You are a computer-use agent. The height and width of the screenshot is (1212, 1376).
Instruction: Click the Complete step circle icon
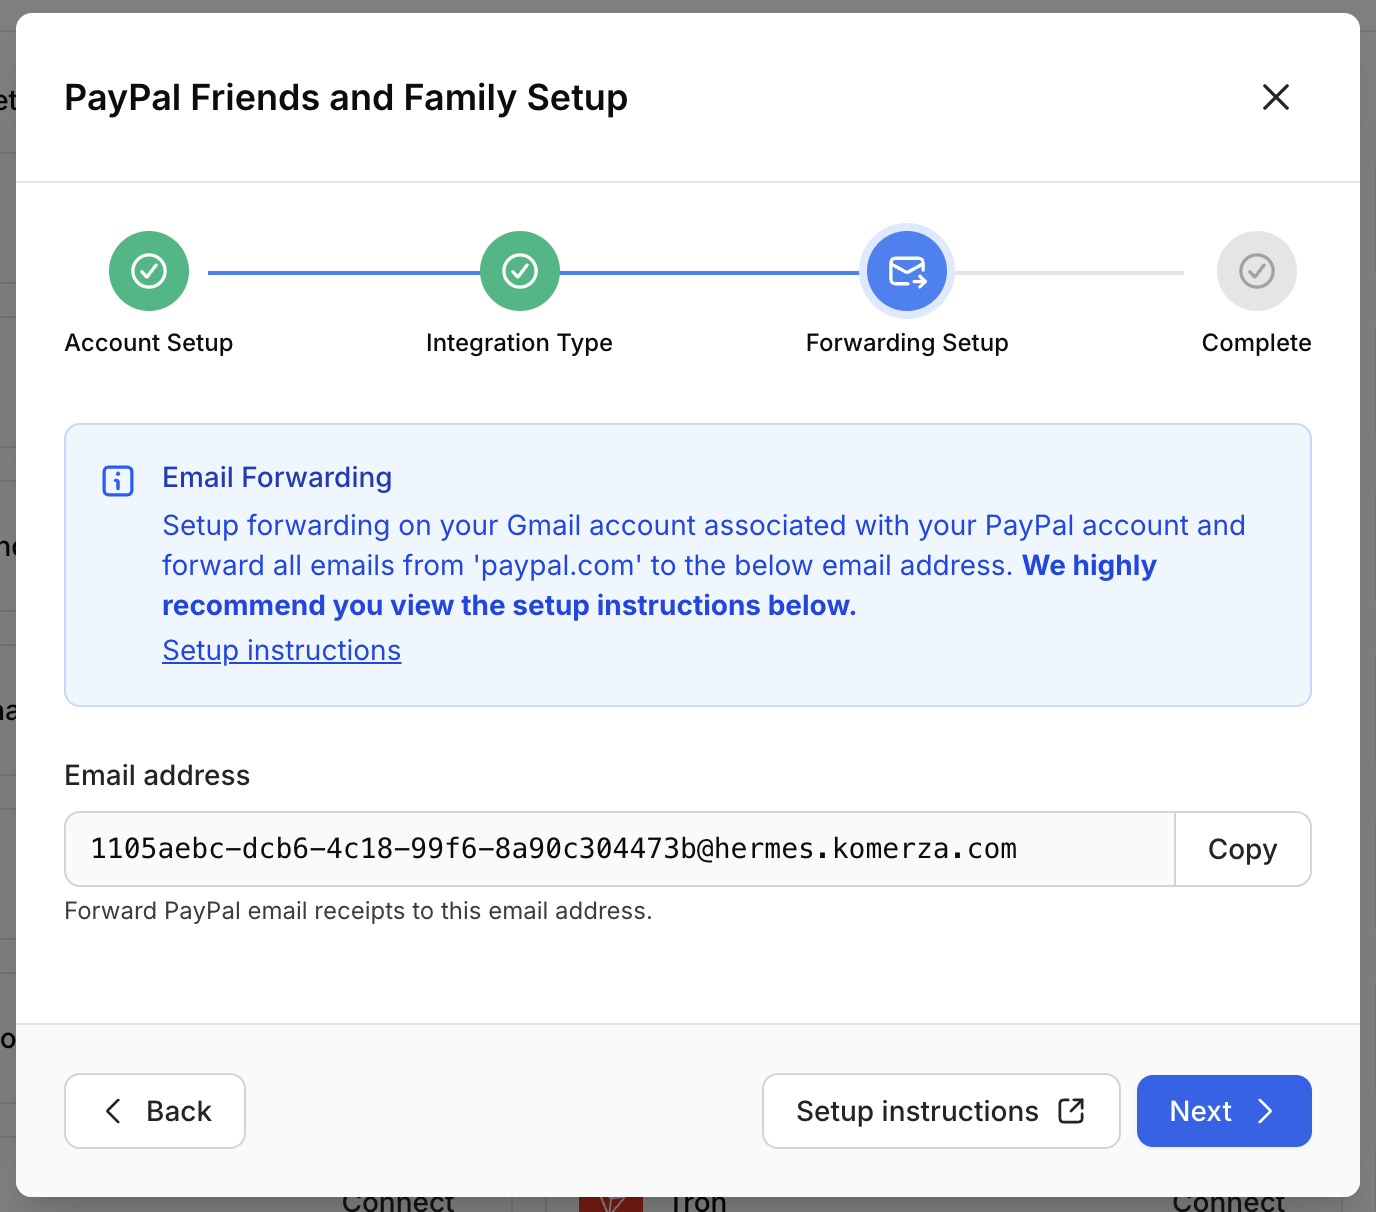tap(1256, 271)
